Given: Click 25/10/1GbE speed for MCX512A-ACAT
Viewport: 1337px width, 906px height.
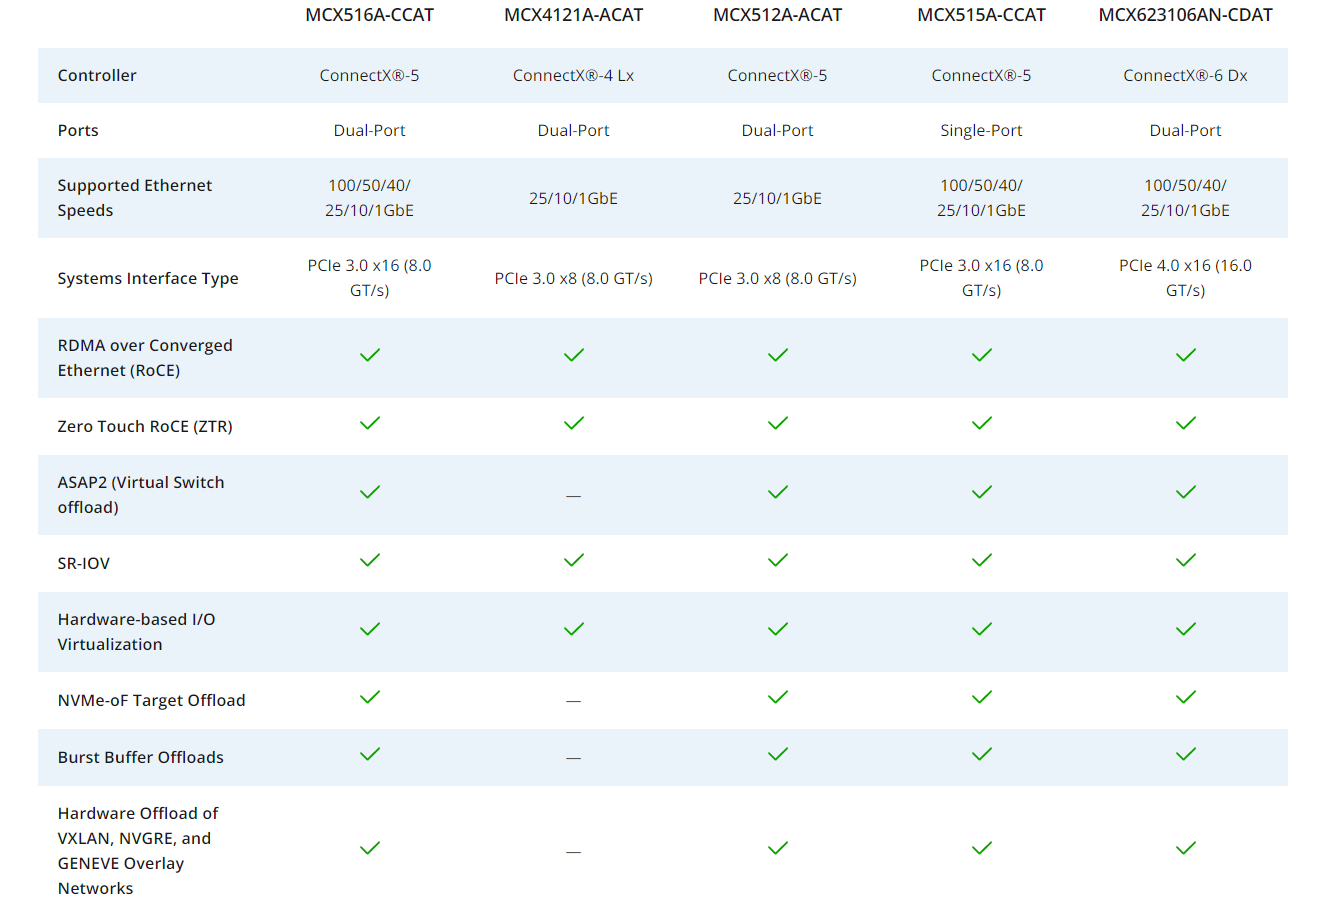Looking at the screenshot, I should 777,198.
